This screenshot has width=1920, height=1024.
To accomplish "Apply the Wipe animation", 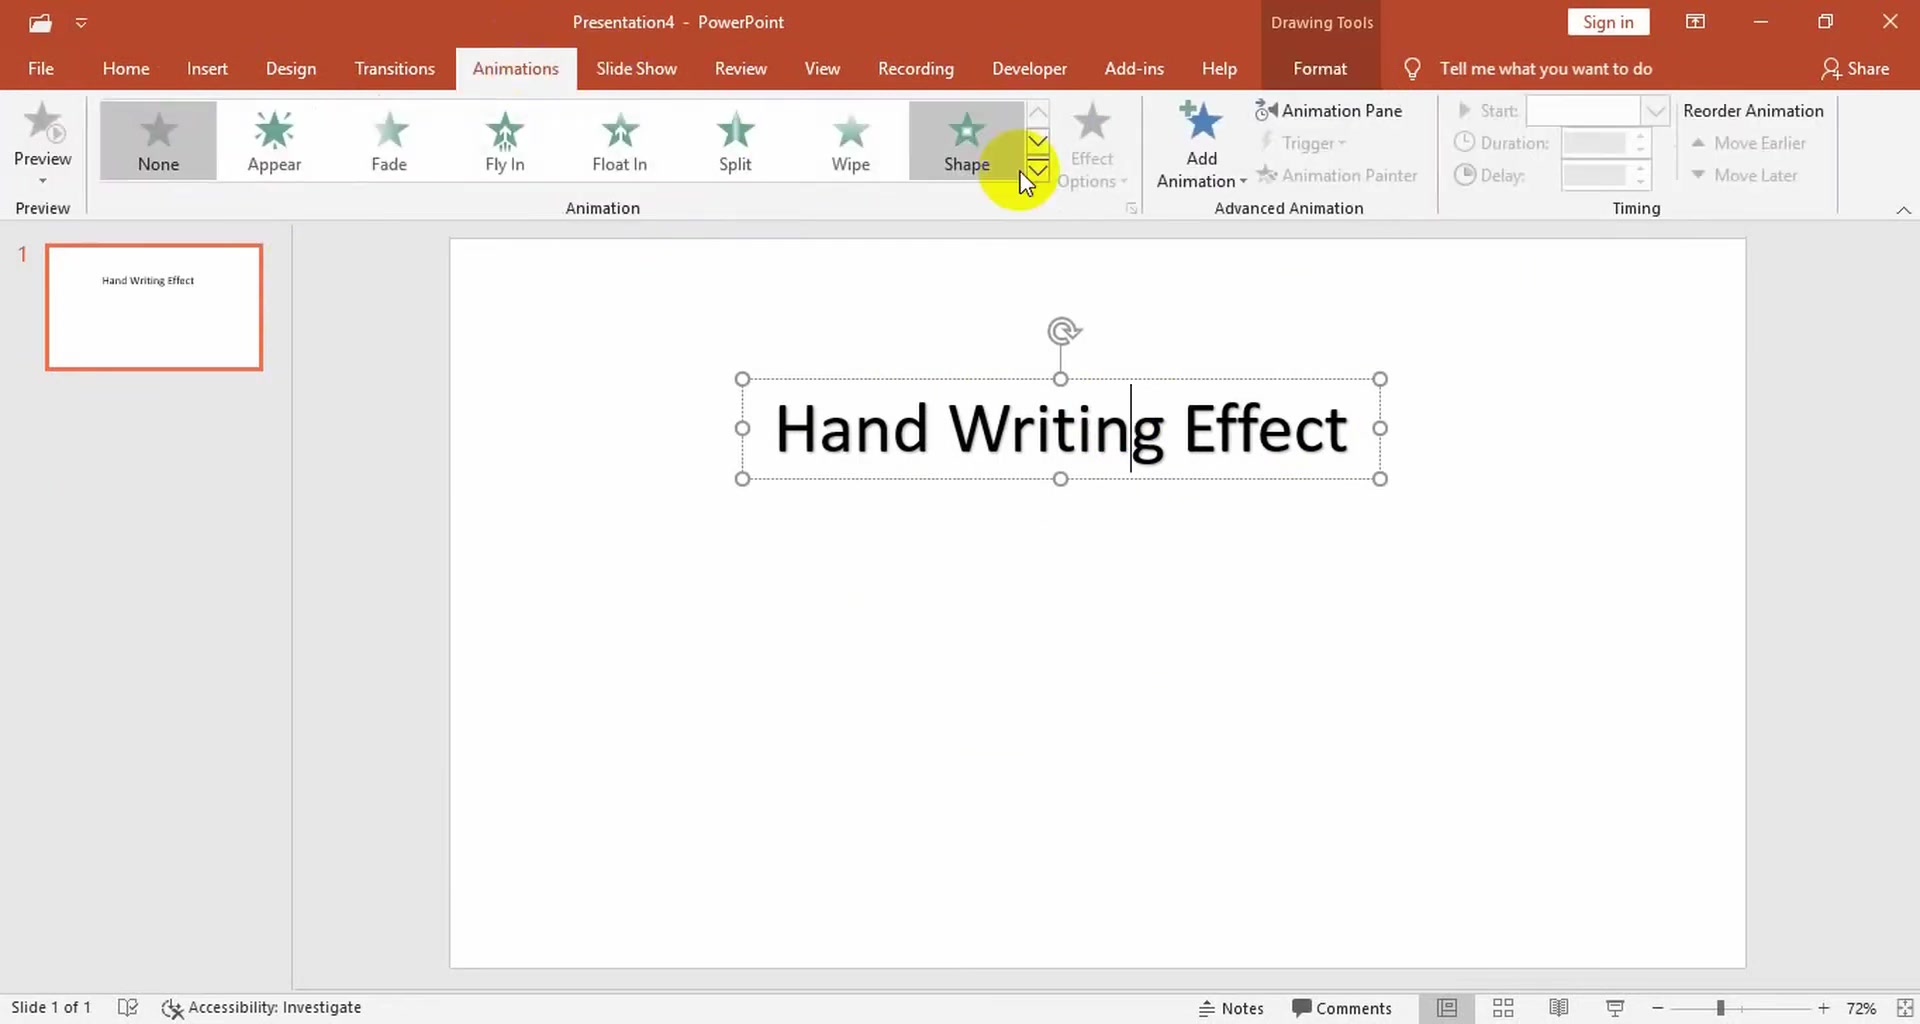I will tap(850, 140).
